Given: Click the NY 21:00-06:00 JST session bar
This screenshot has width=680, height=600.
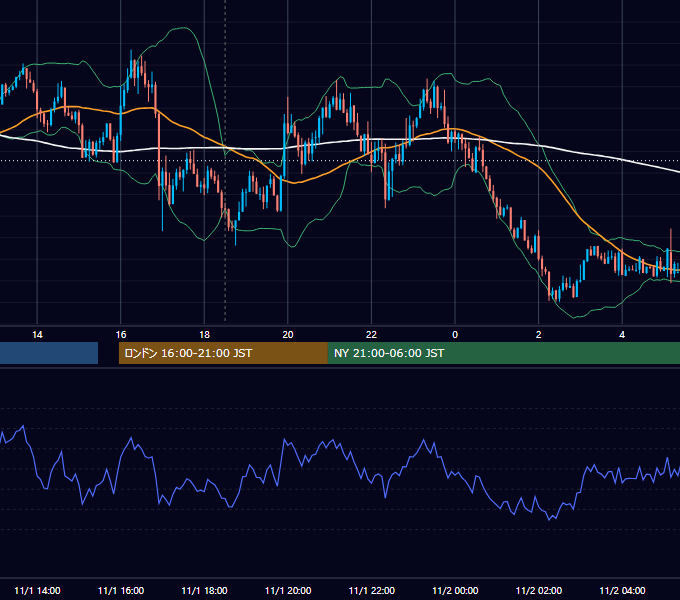Looking at the screenshot, I should coord(504,353).
